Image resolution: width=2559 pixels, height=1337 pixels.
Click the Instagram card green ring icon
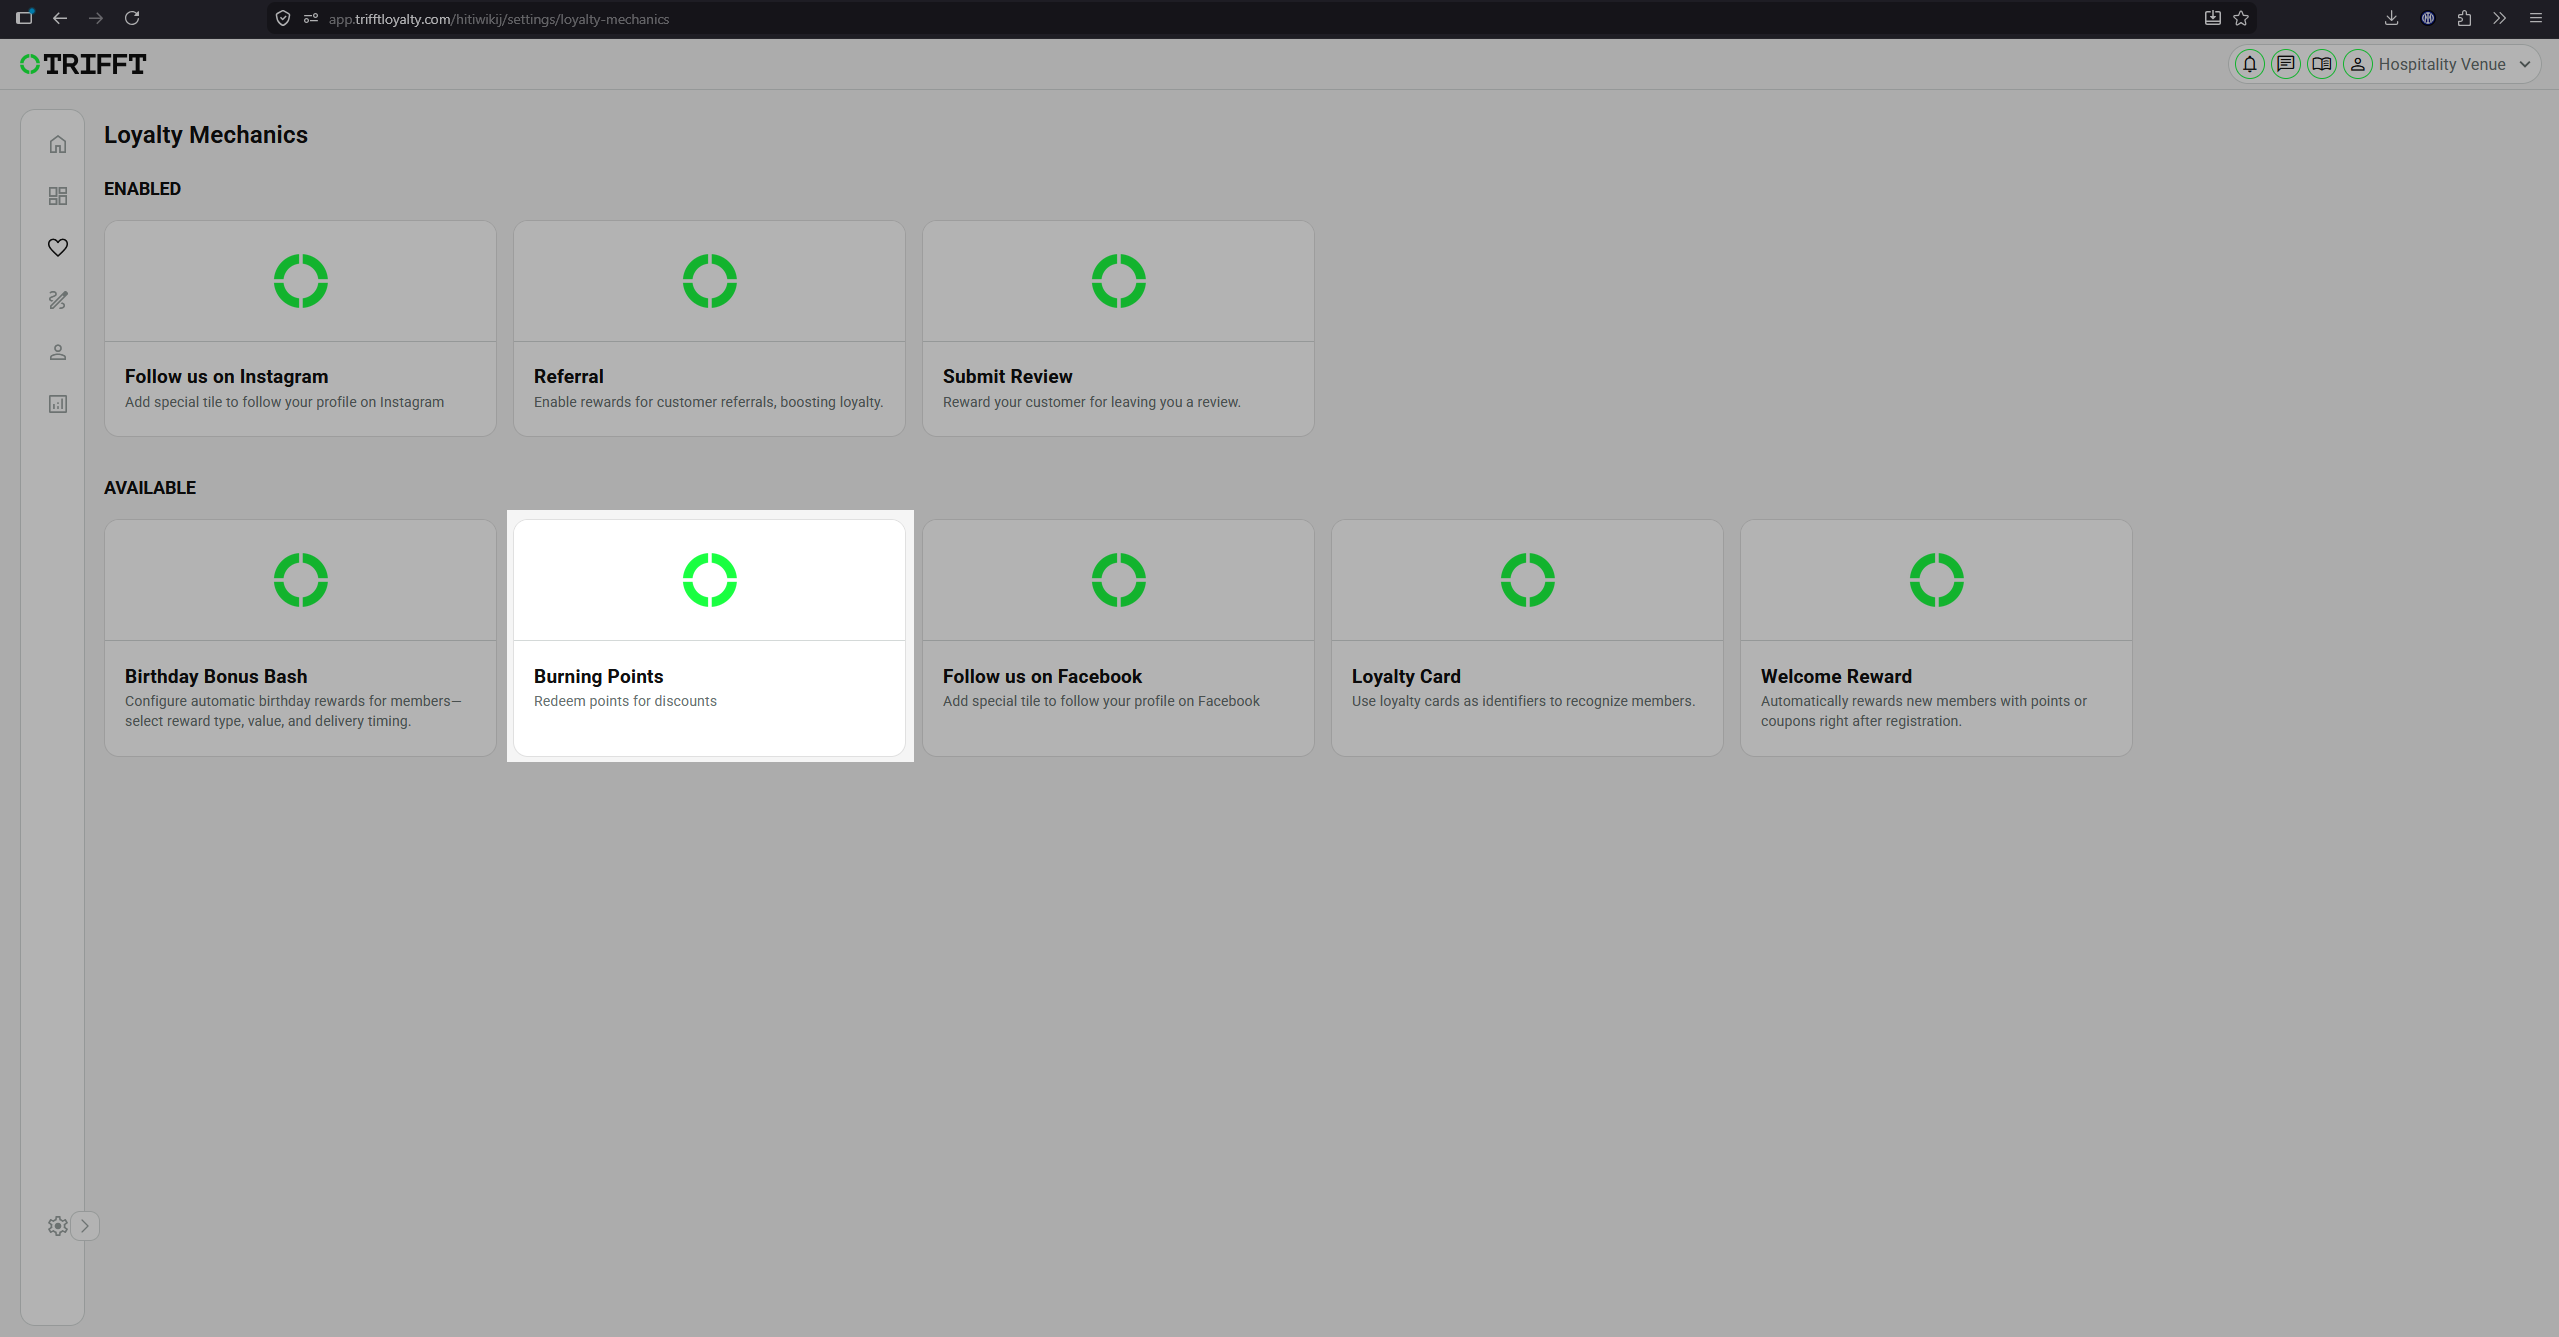coord(301,281)
